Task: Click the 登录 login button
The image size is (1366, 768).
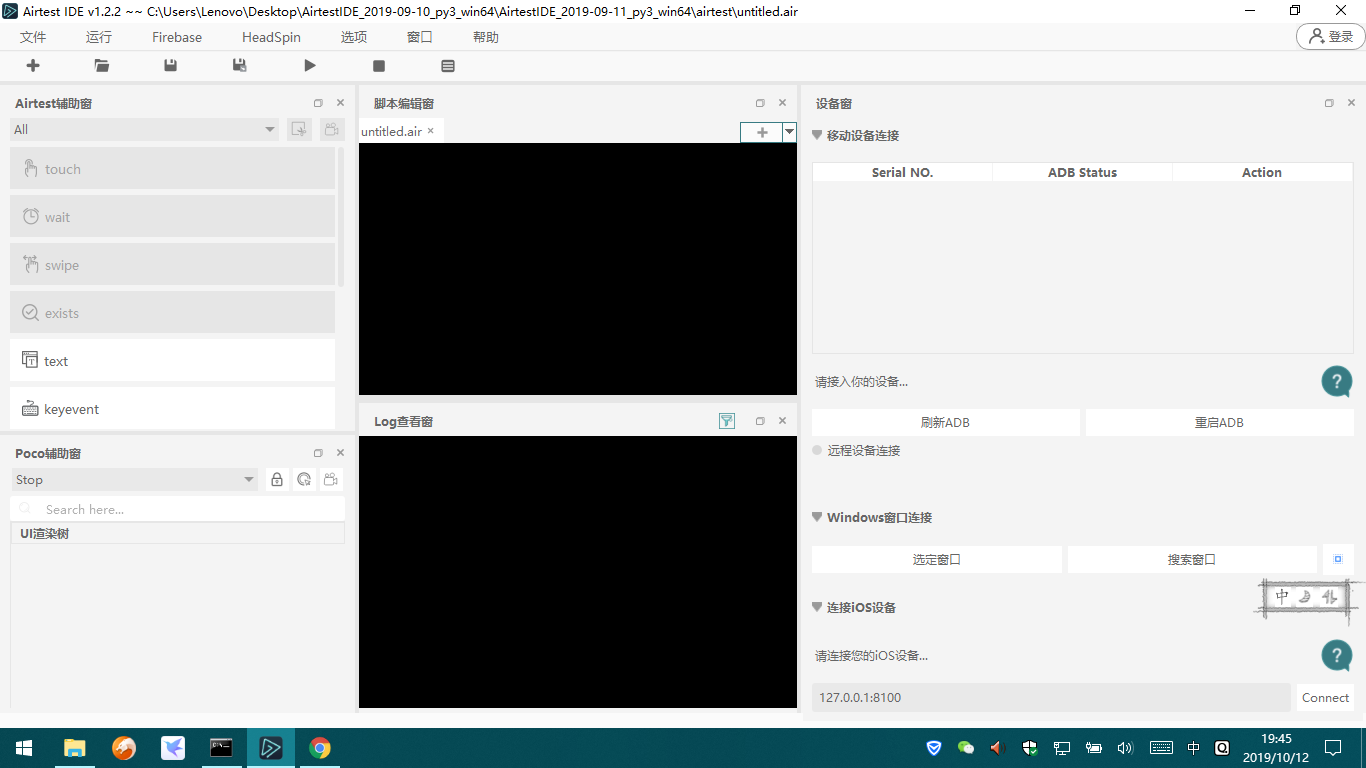Action: pyautogui.click(x=1330, y=36)
